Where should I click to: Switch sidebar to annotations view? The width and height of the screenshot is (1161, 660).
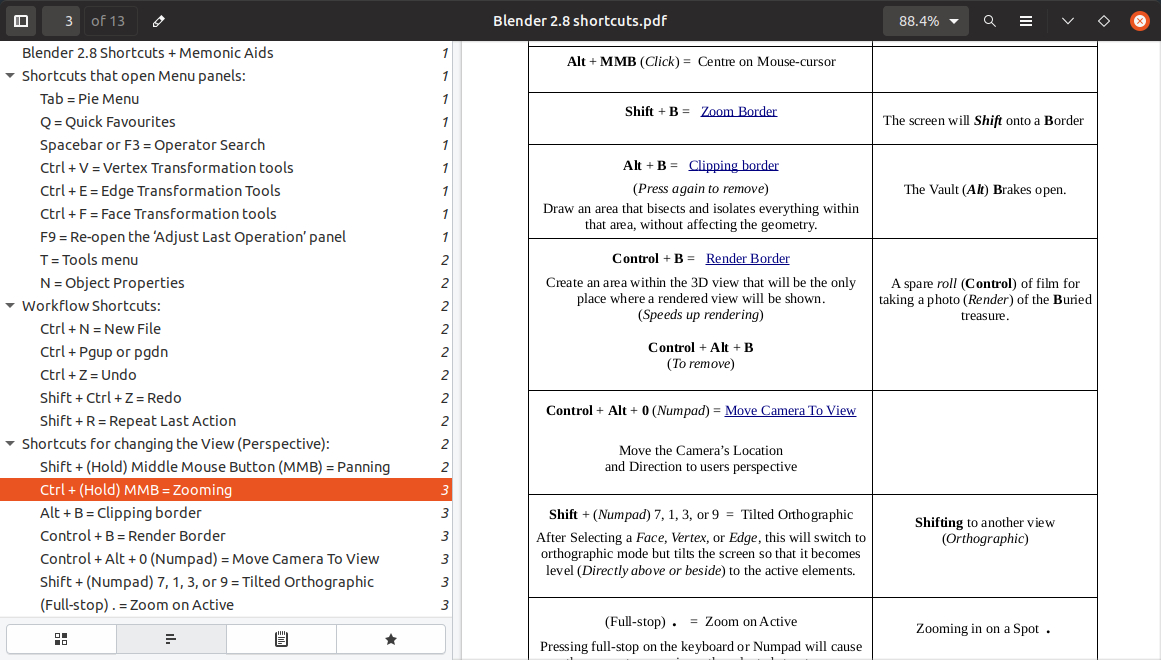(281, 639)
